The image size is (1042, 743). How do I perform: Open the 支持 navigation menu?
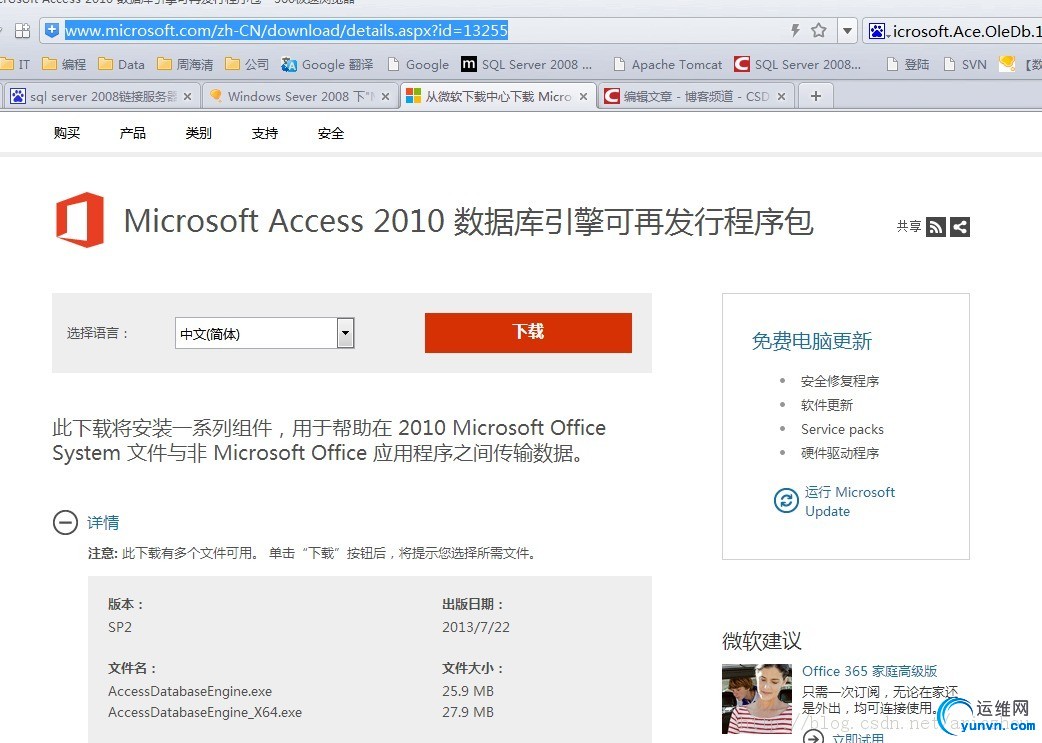264,133
